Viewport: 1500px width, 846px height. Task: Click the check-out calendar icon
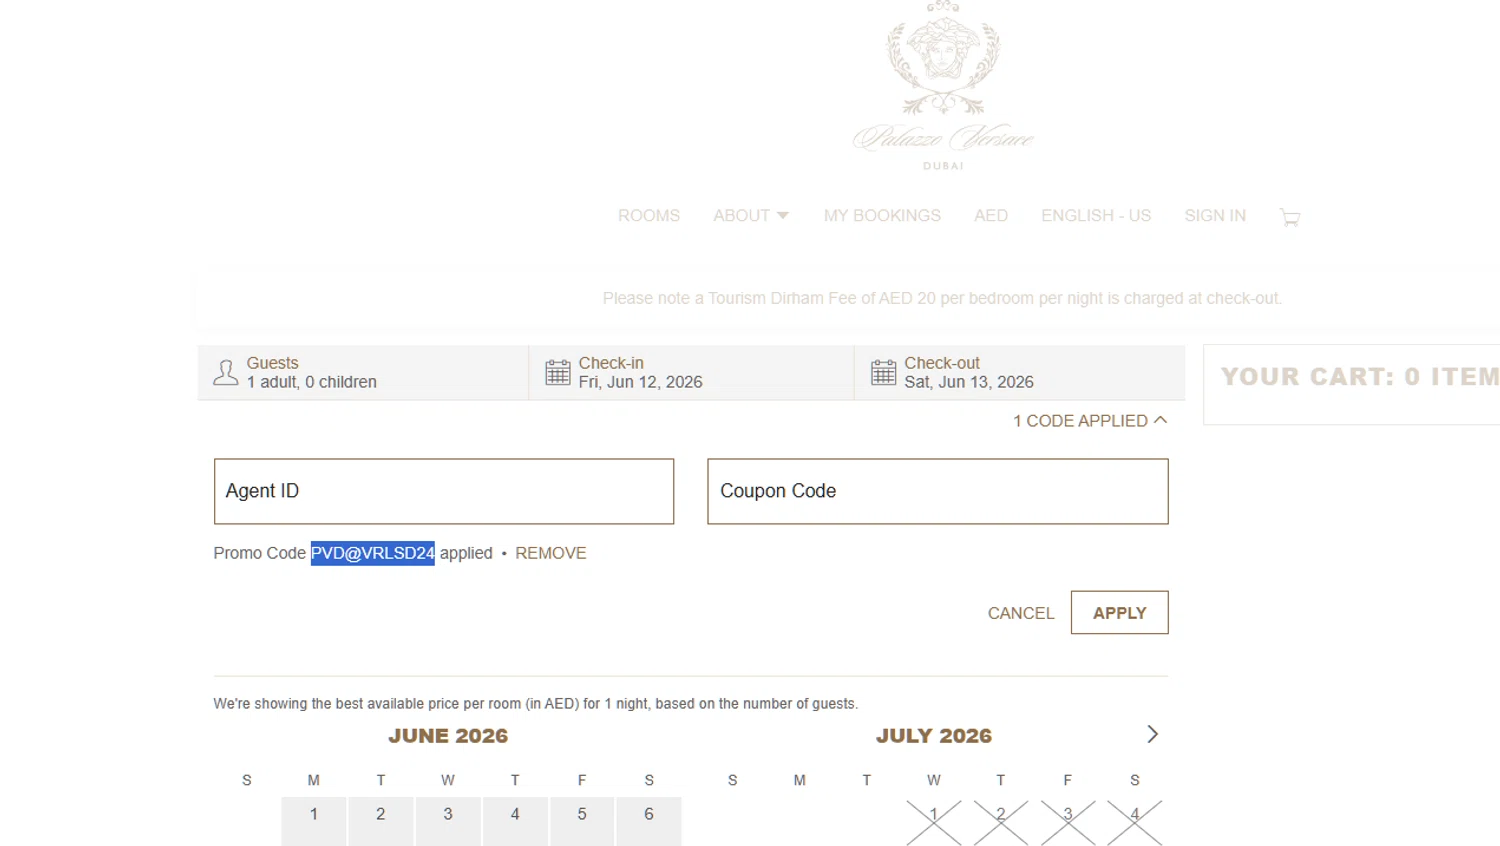884,373
